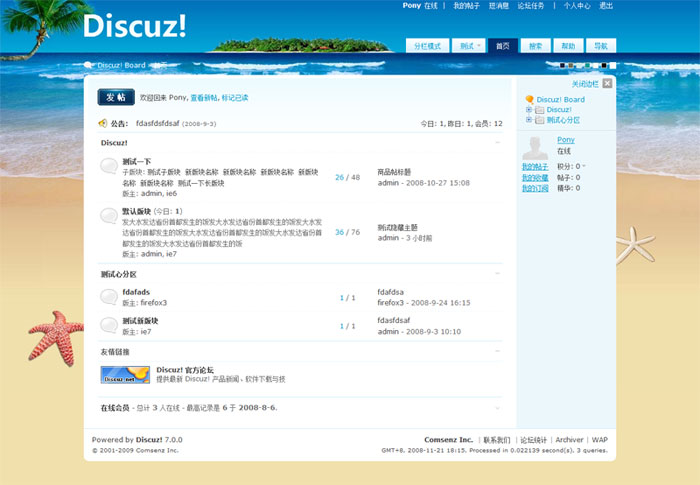
Task: Open 联系我们 footer link
Action: point(497,440)
